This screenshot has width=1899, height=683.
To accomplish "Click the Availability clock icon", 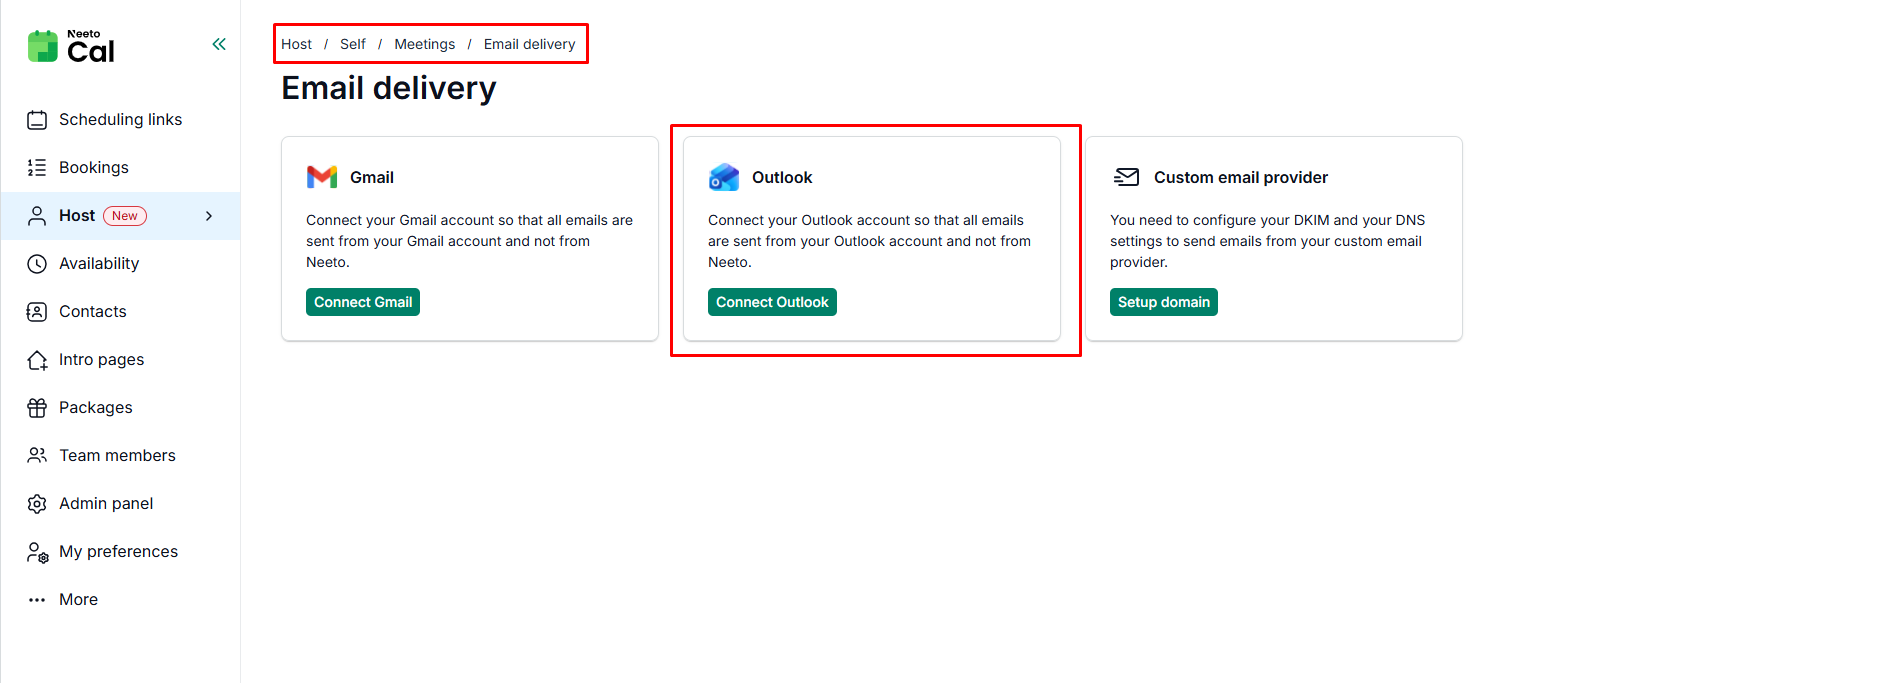I will (x=37, y=264).
